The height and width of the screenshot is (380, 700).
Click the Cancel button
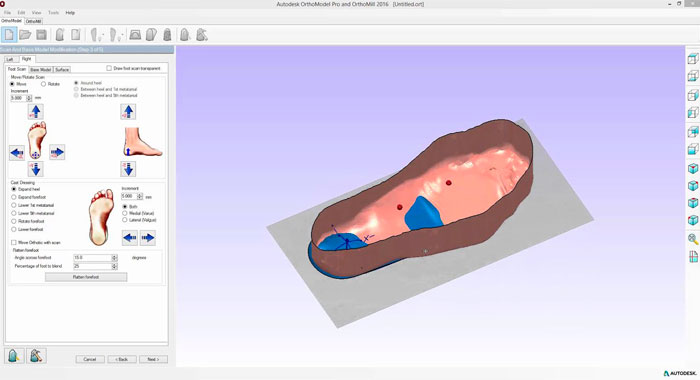90,359
